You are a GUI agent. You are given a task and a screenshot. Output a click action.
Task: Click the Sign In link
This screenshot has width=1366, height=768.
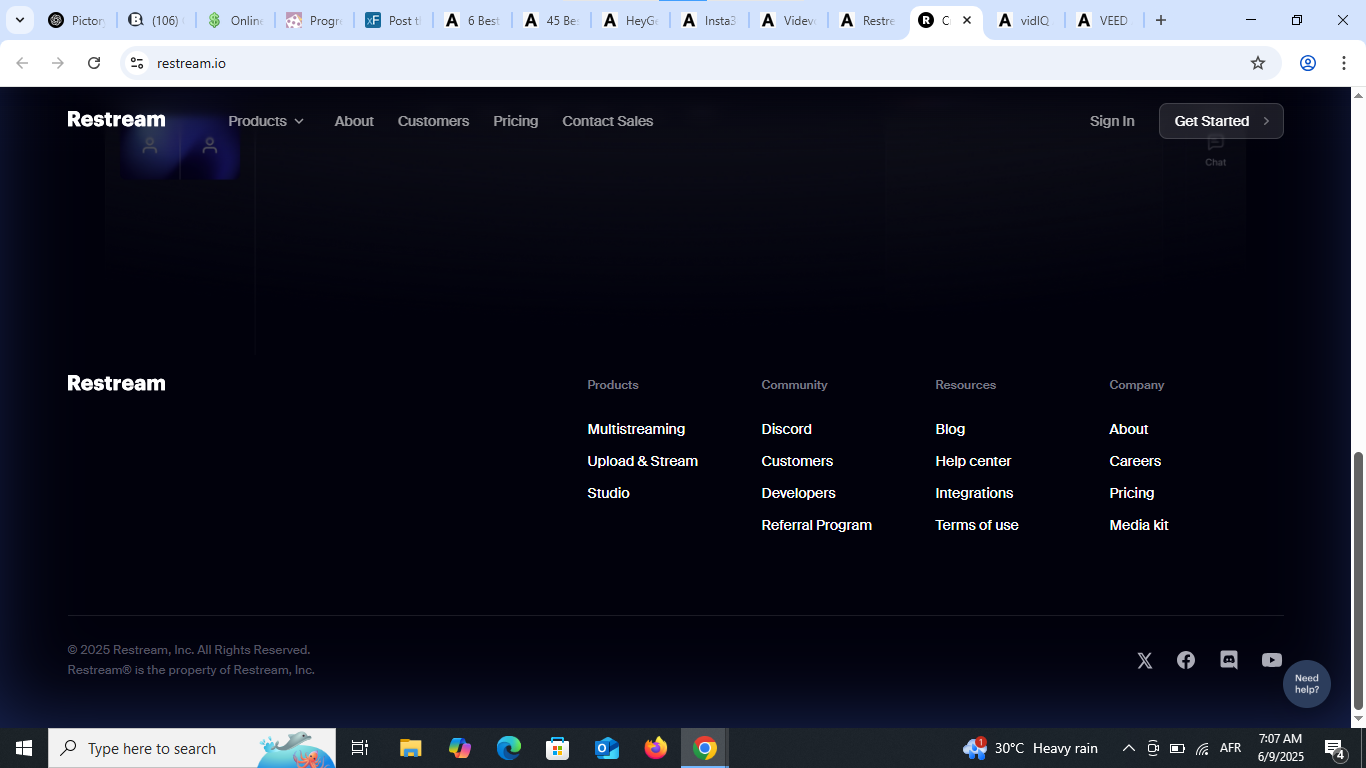click(1112, 121)
